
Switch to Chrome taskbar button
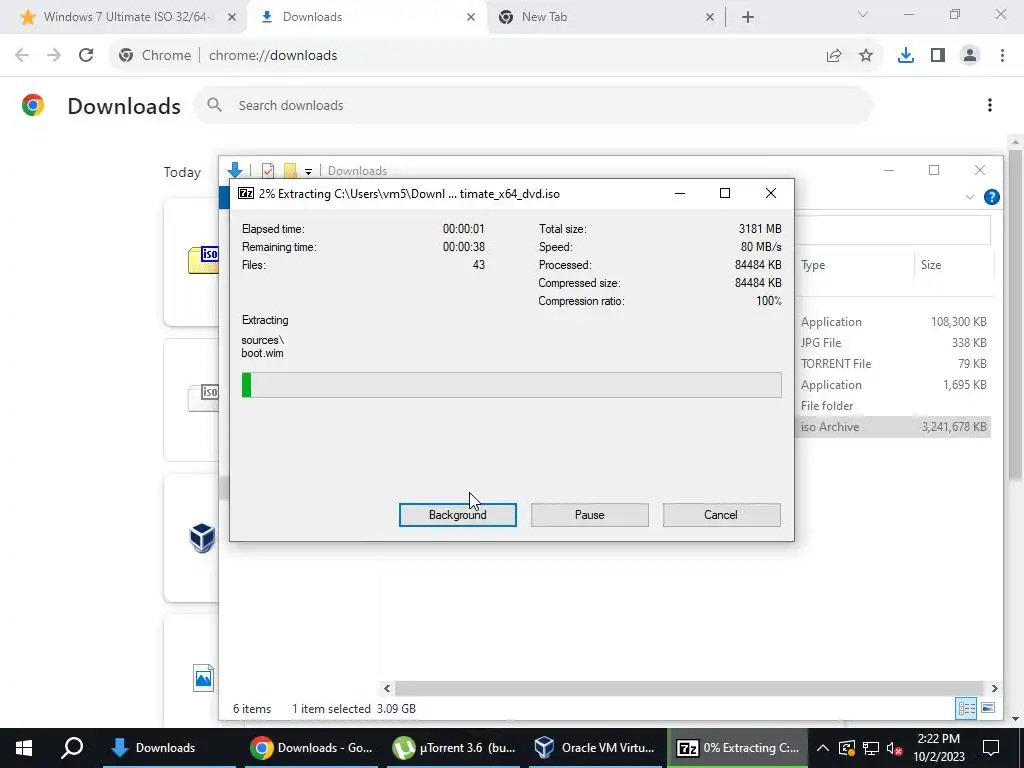[x=312, y=748]
